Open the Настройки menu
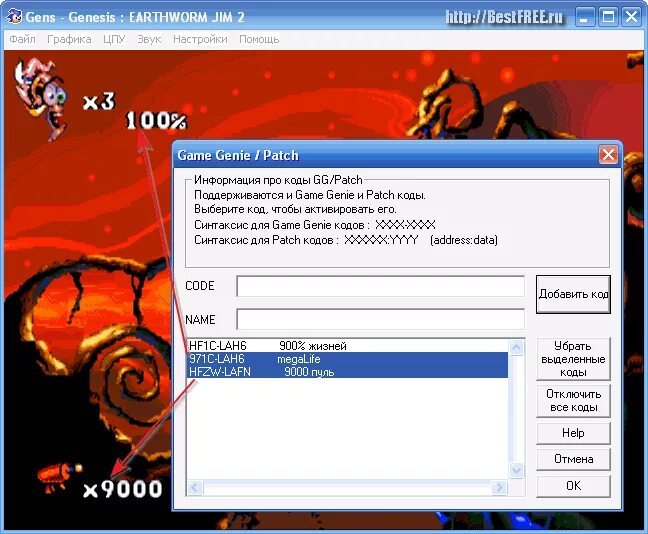648x534 pixels. (200, 39)
